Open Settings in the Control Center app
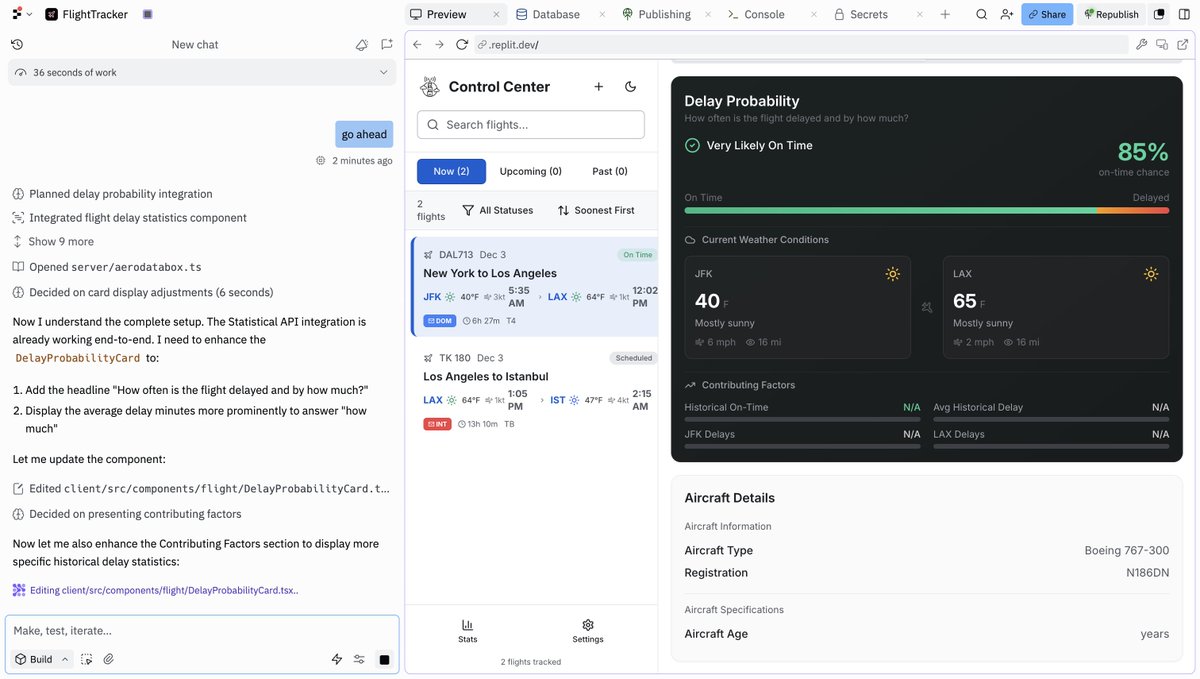Image resolution: width=1200 pixels, height=679 pixels. coord(587,630)
